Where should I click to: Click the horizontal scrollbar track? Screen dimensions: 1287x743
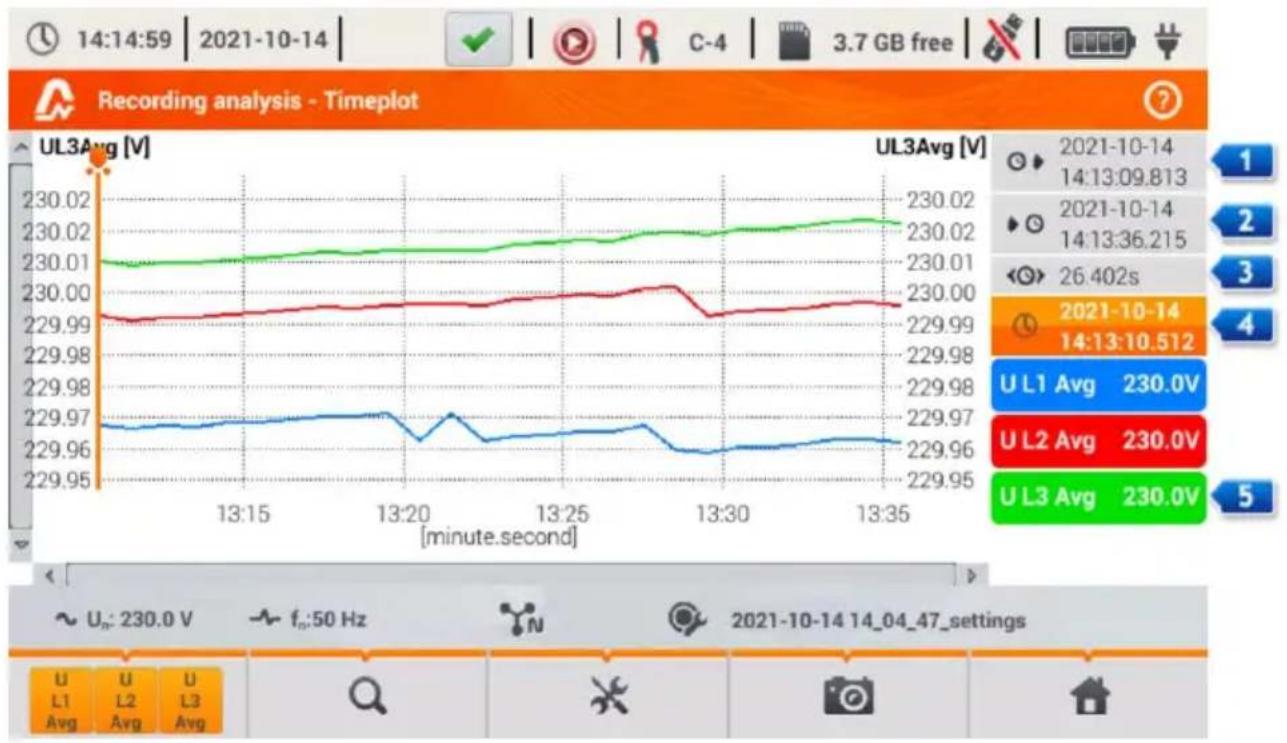(x=510, y=577)
